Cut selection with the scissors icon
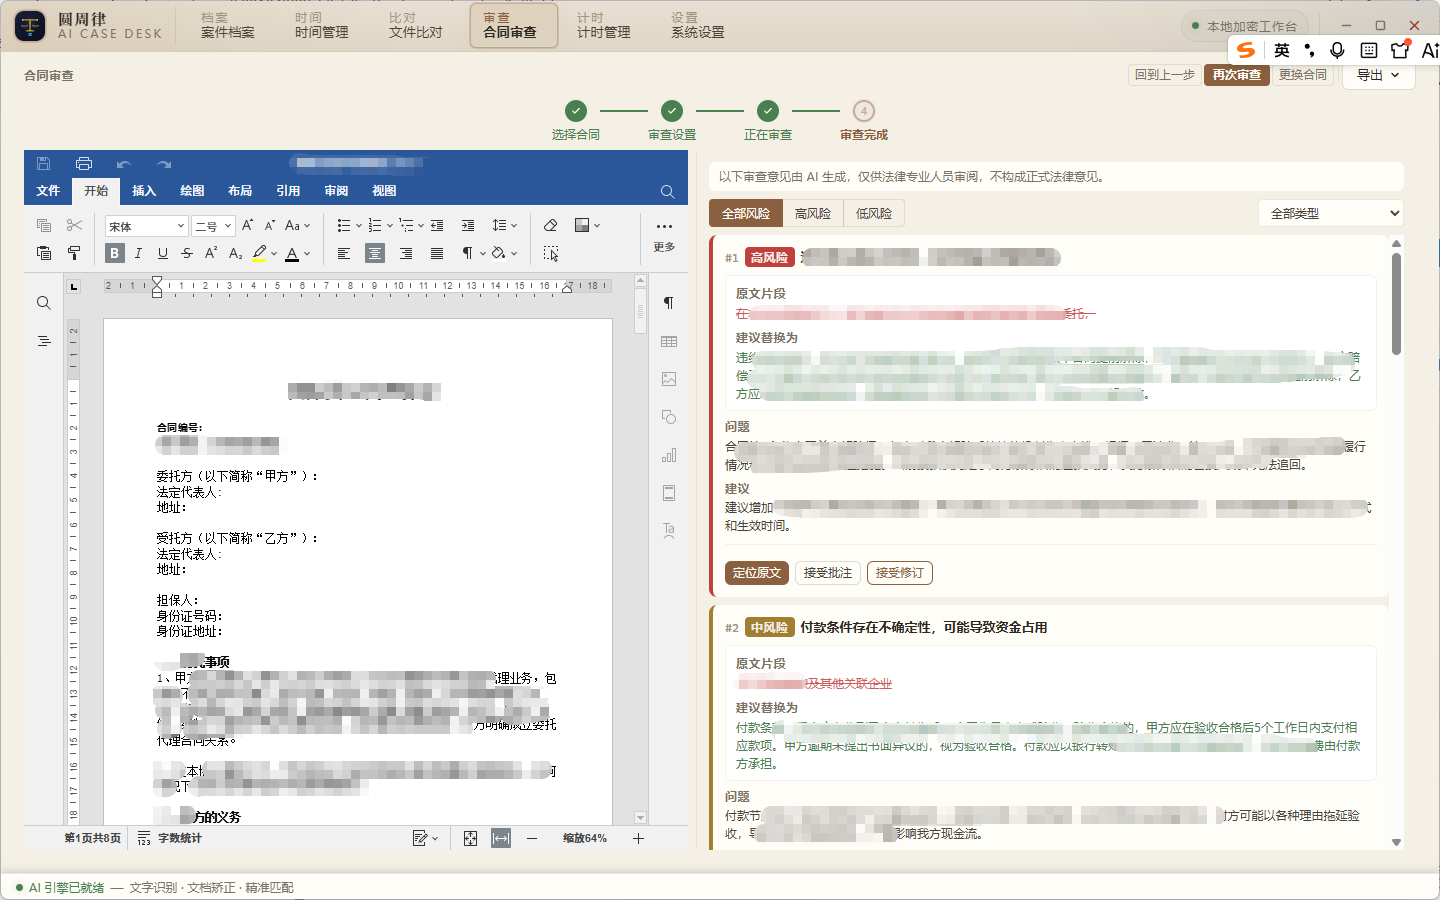Screen dimensions: 1440x900 [x=74, y=225]
